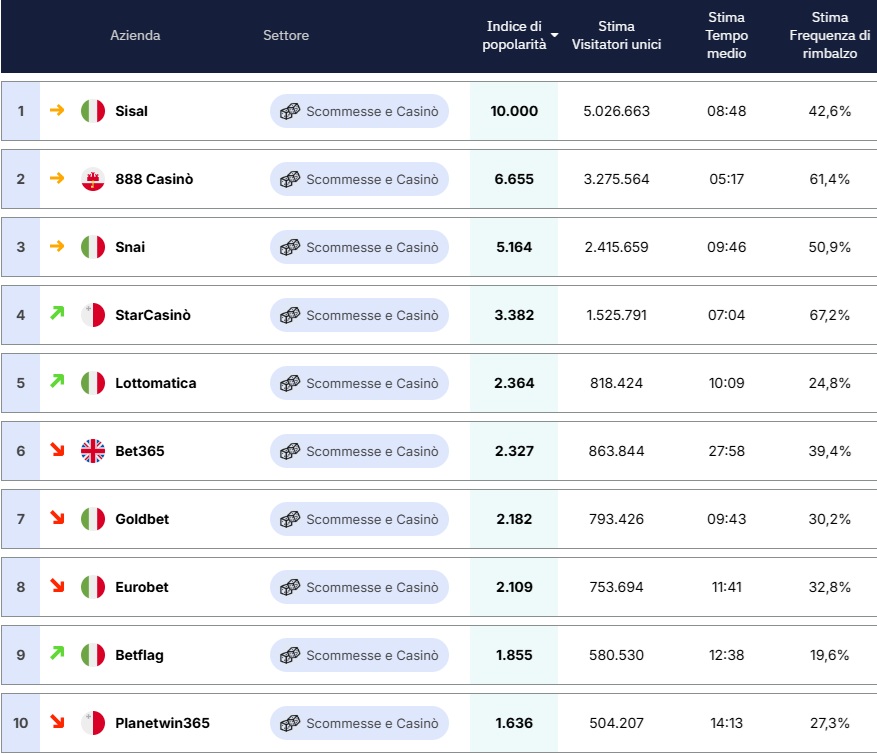Click the green up arrow in Lottomatica row

57,381
